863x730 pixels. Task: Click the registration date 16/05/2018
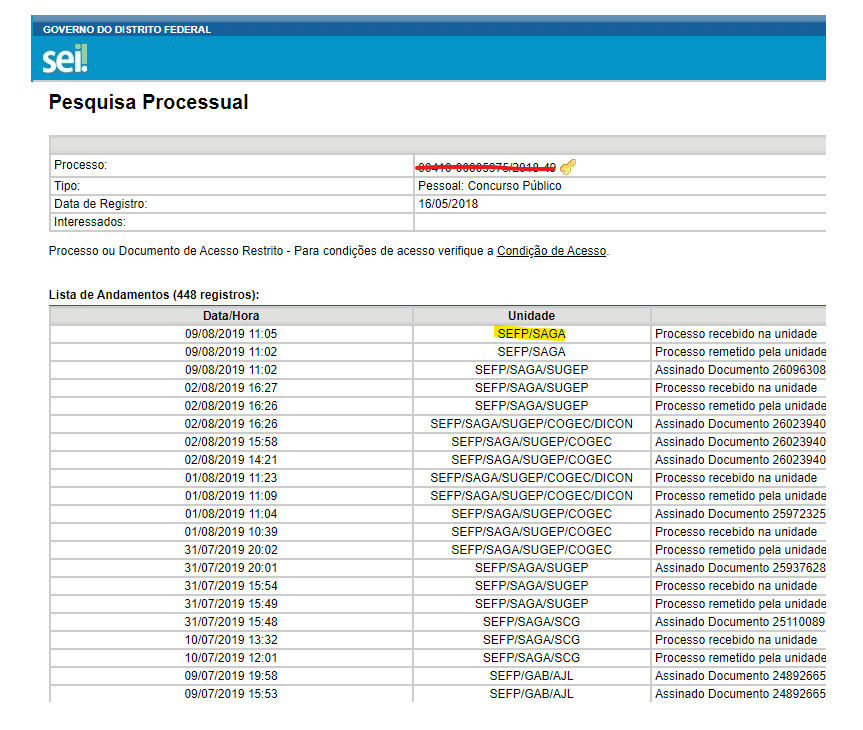(448, 204)
